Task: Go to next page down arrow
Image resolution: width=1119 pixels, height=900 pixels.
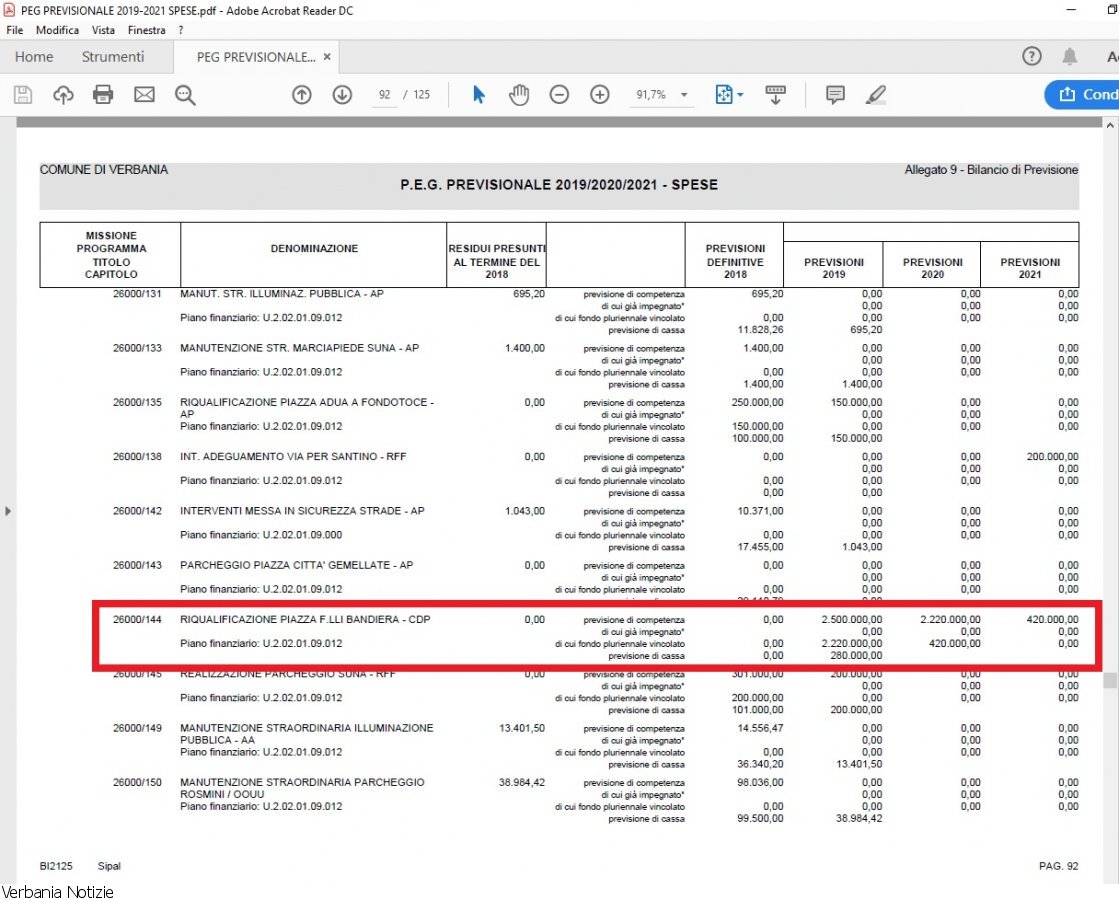Action: click(x=342, y=95)
